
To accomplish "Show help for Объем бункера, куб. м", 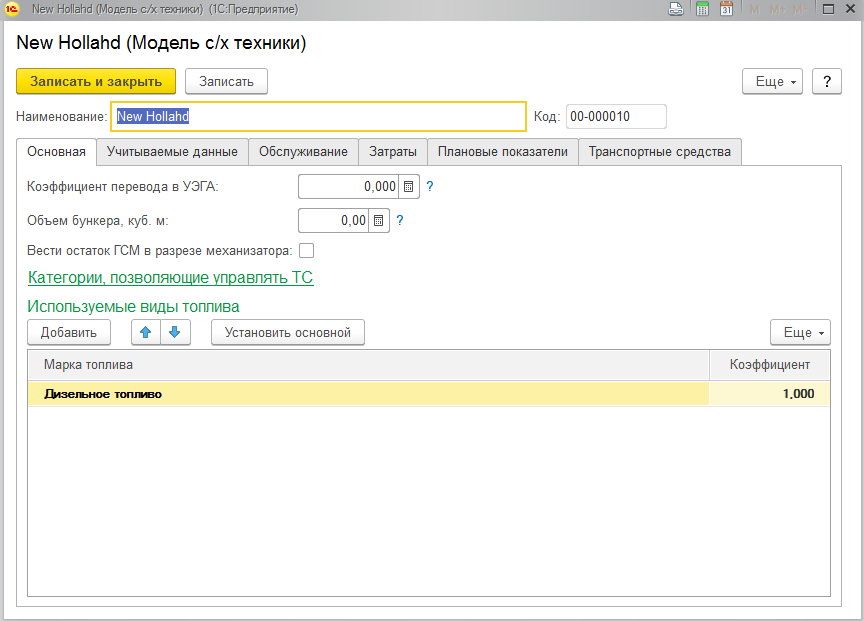I will pyautogui.click(x=400, y=221).
